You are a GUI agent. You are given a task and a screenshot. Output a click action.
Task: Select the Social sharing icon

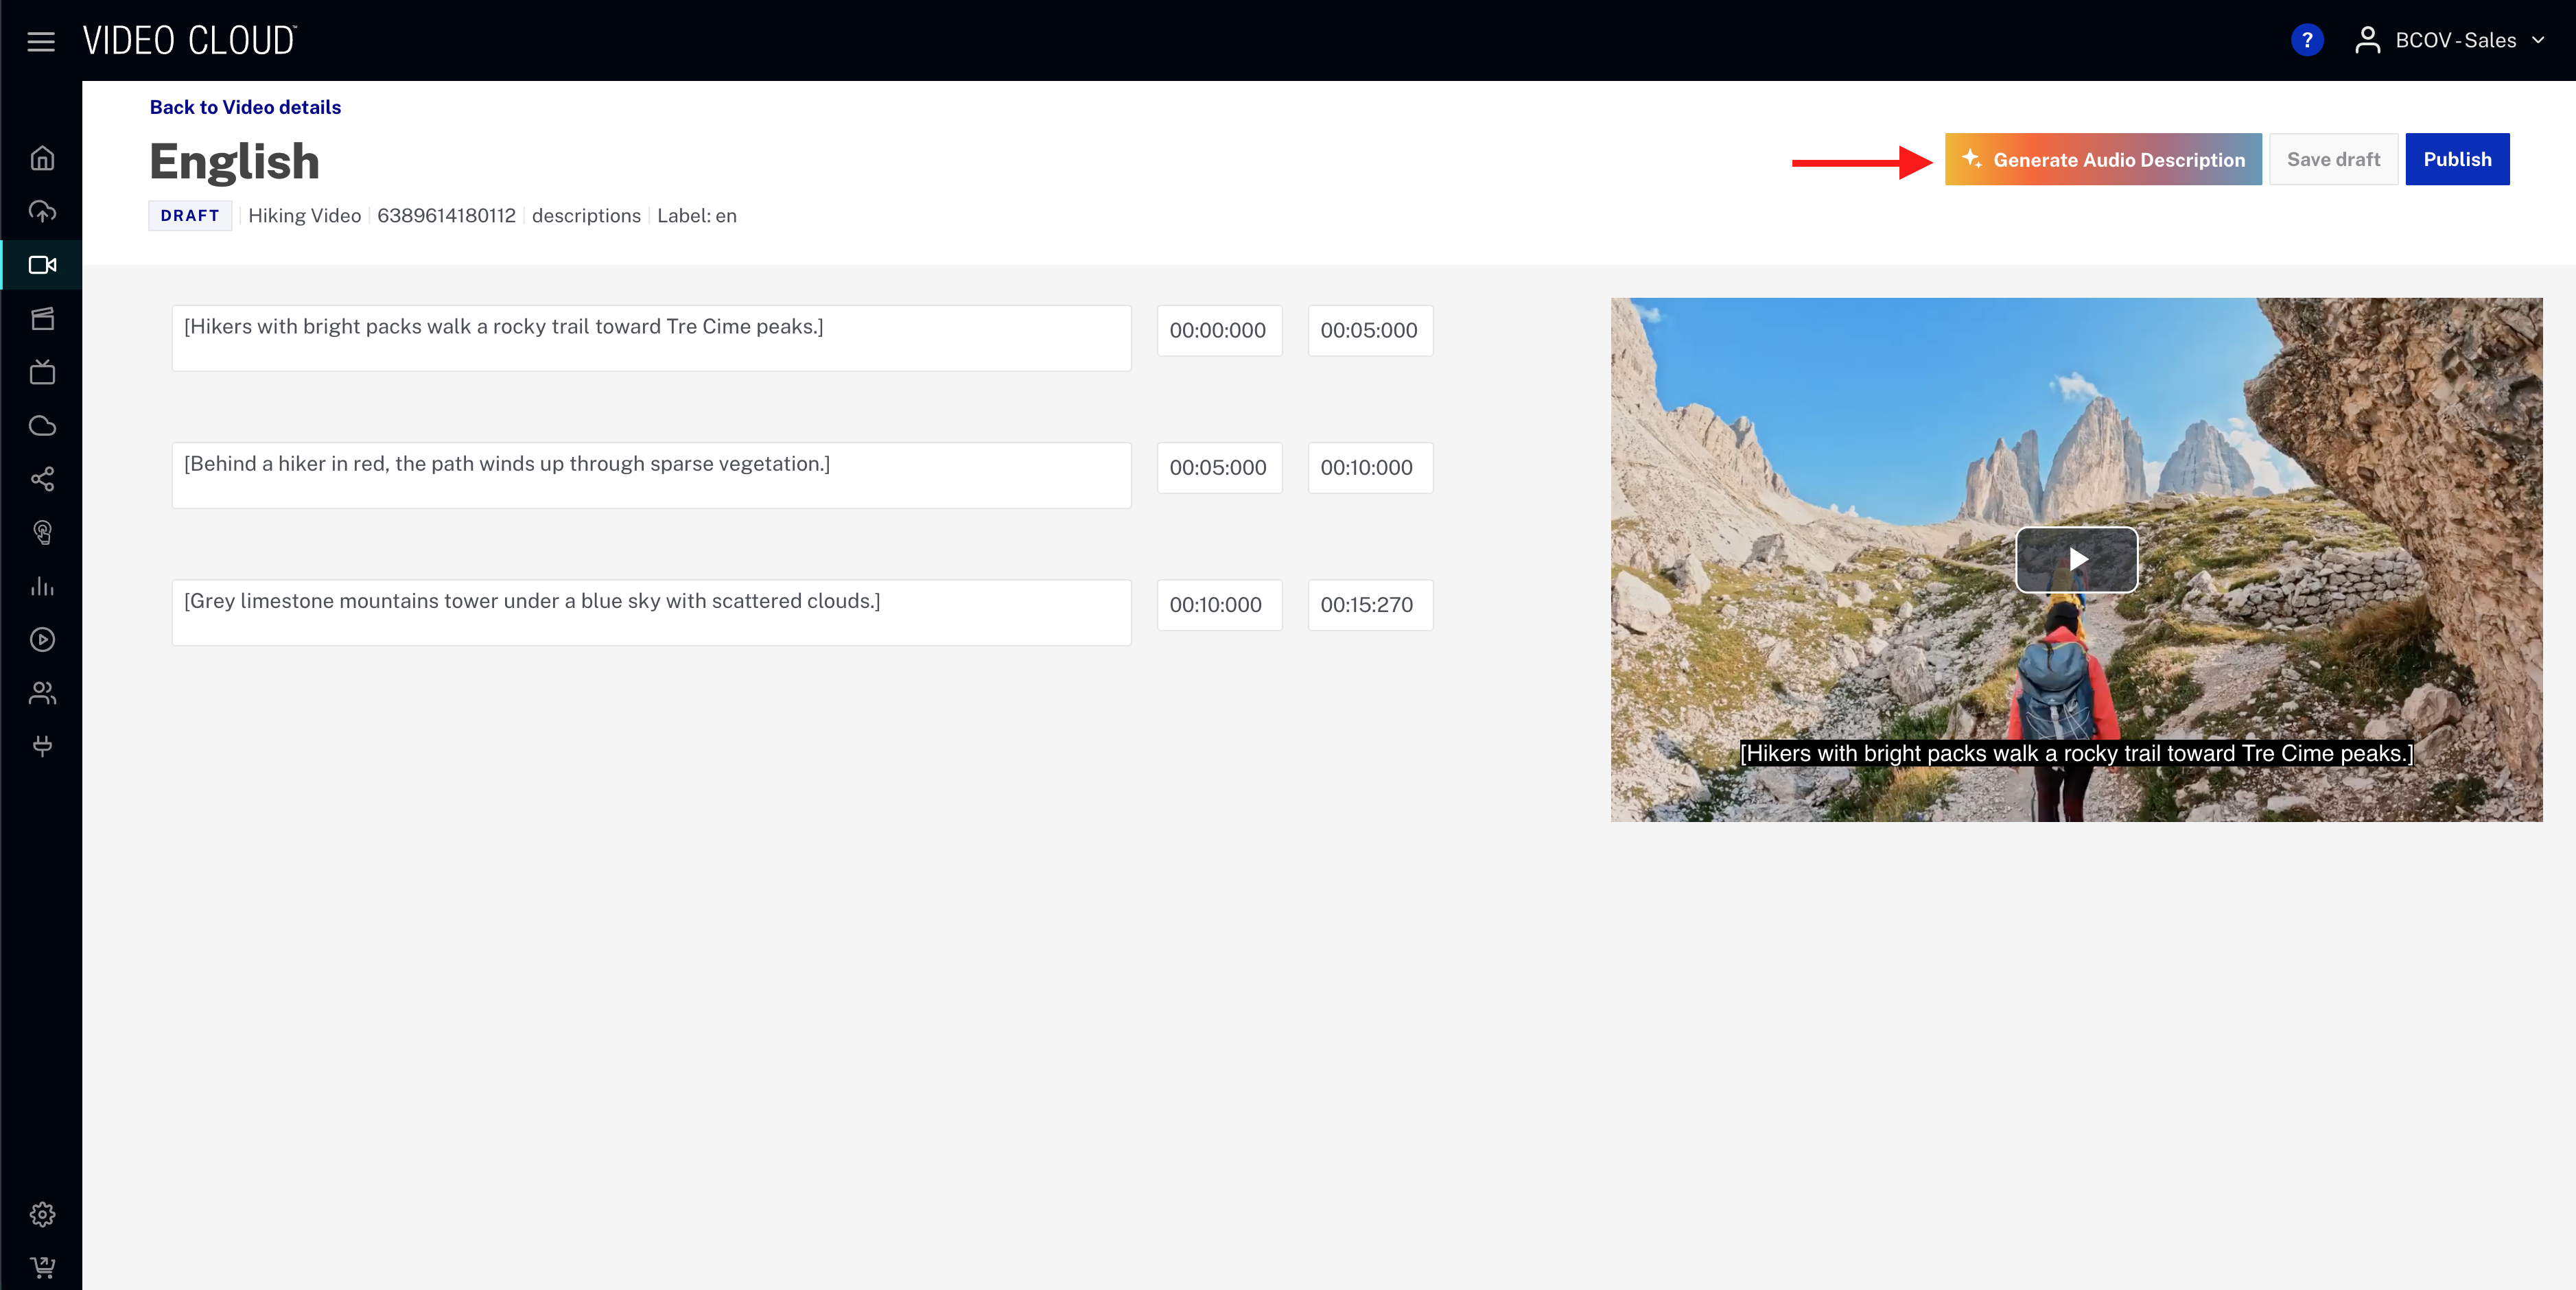coord(42,480)
